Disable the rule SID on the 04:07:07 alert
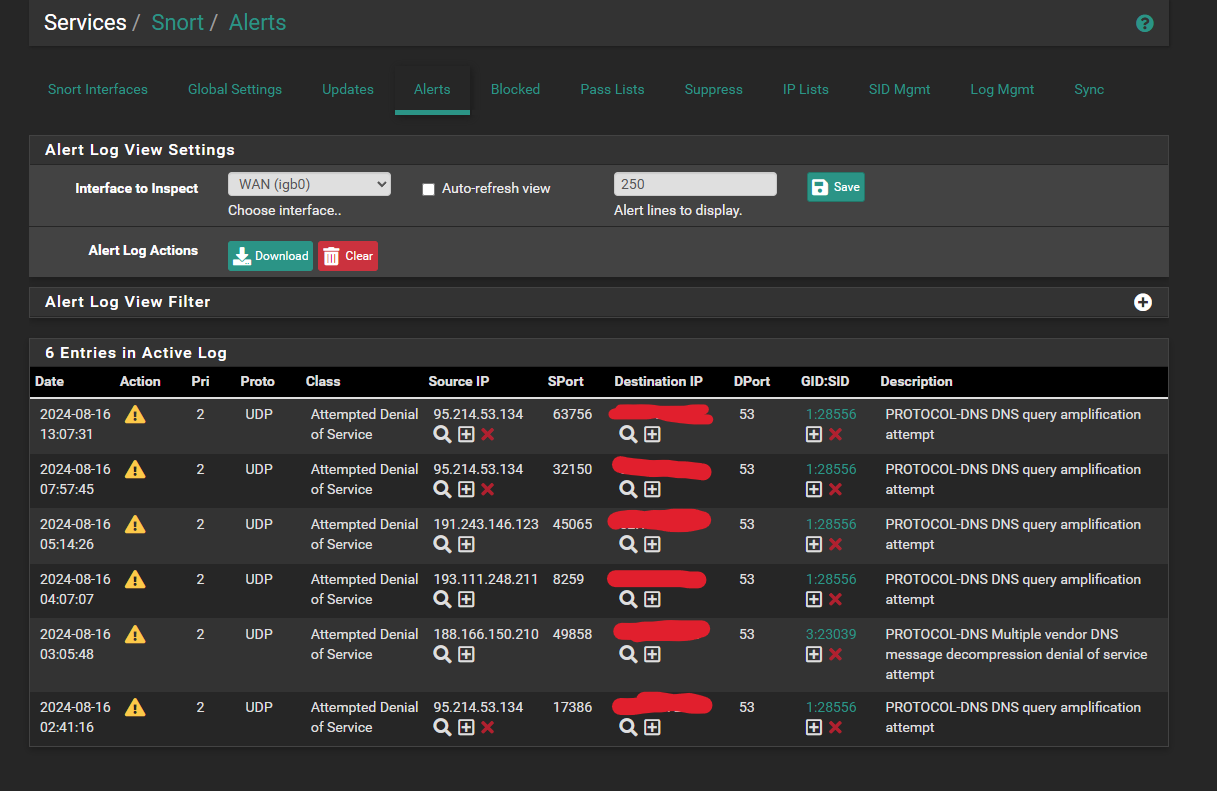The height and width of the screenshot is (791, 1217). coord(836,599)
